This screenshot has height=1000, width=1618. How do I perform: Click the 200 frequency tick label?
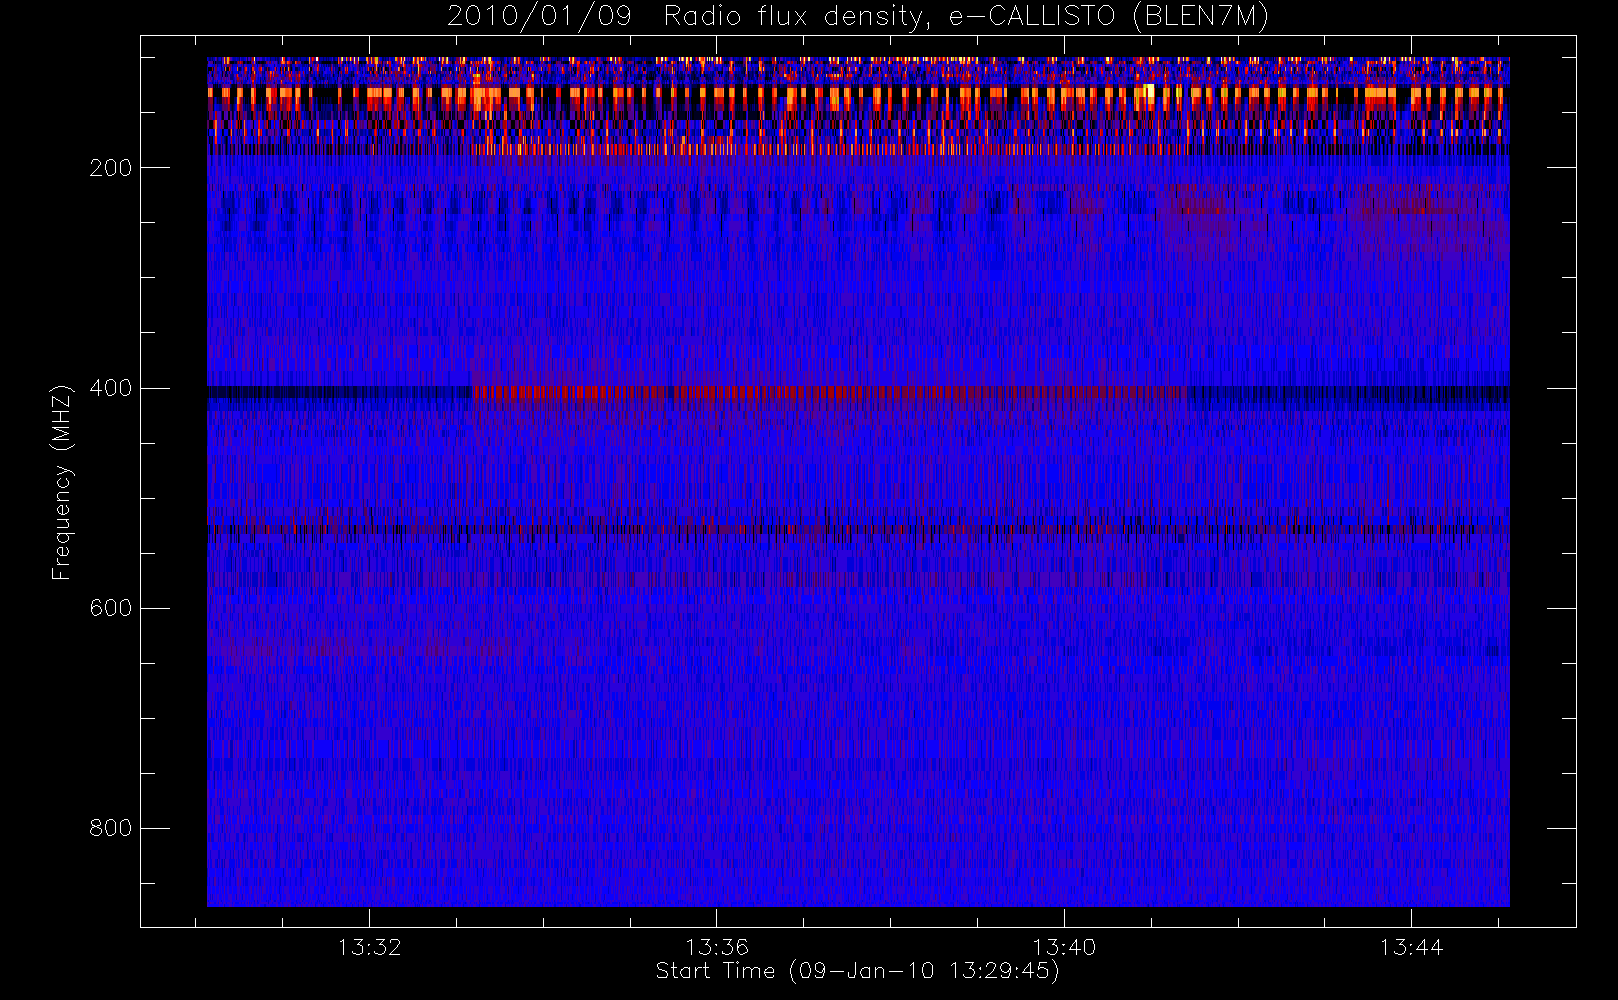pyautogui.click(x=111, y=168)
